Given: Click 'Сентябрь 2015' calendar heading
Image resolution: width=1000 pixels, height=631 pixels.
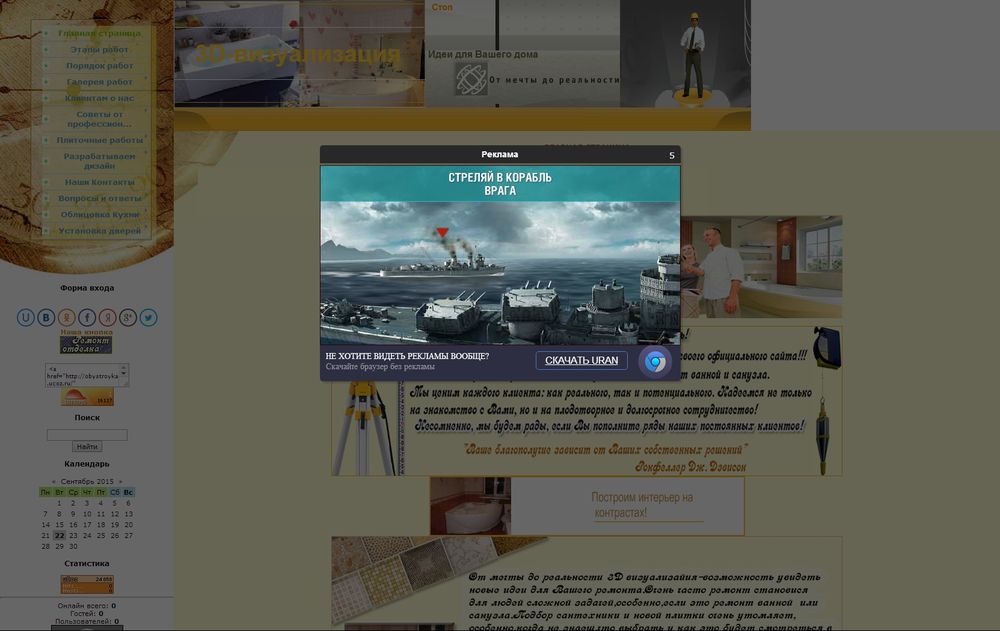Looking at the screenshot, I should click(87, 482).
